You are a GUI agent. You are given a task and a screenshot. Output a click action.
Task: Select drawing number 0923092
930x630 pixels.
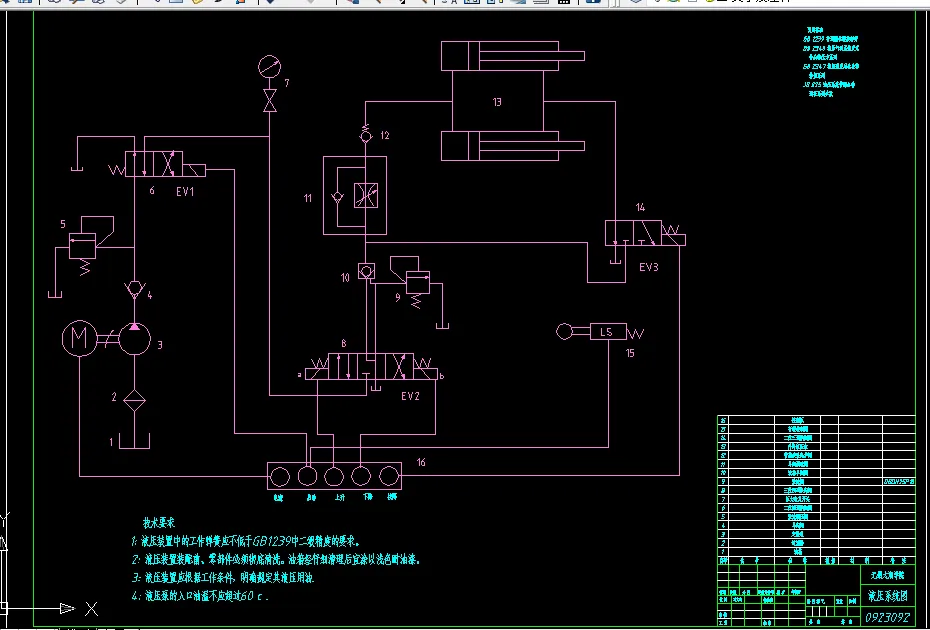pyautogui.click(x=888, y=617)
